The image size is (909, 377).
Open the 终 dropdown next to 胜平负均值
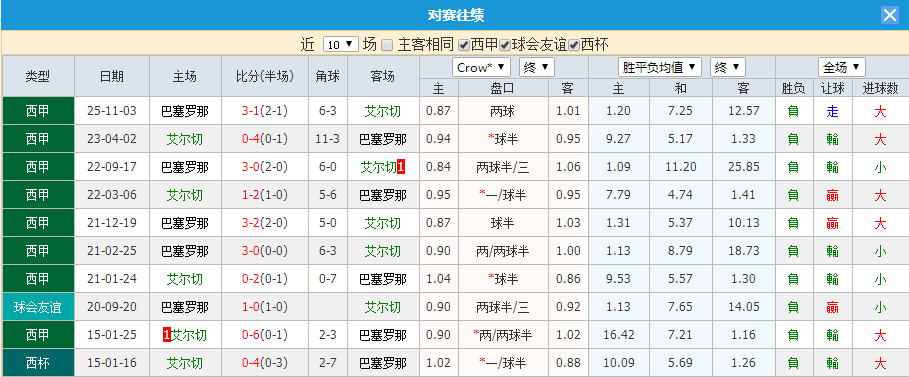[728, 67]
